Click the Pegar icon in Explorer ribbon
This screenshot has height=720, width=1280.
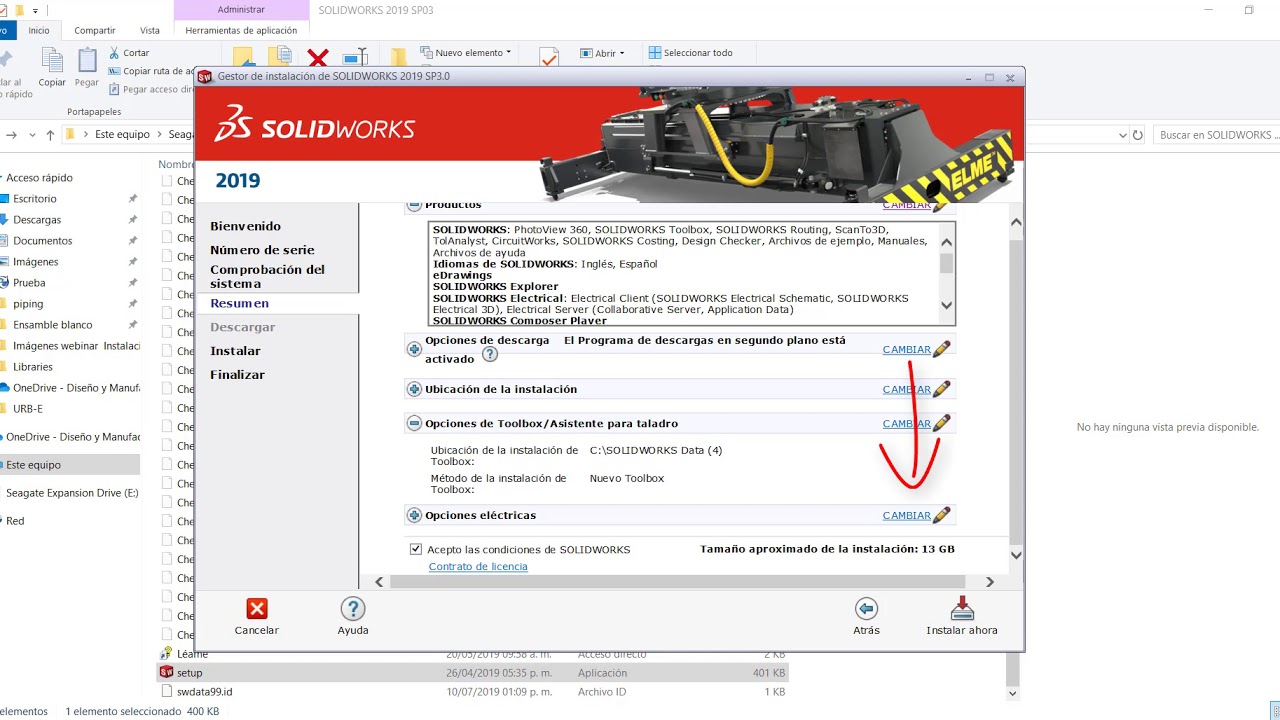point(87,61)
